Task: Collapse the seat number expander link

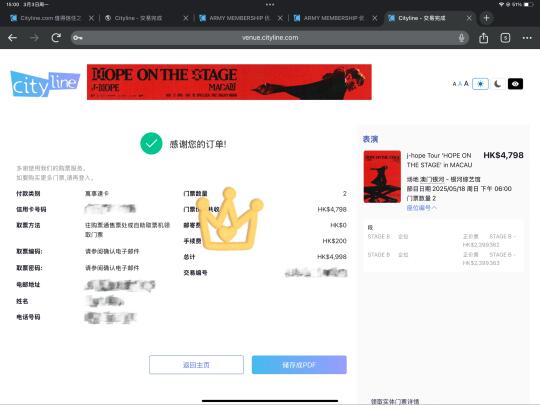Action: point(422,208)
